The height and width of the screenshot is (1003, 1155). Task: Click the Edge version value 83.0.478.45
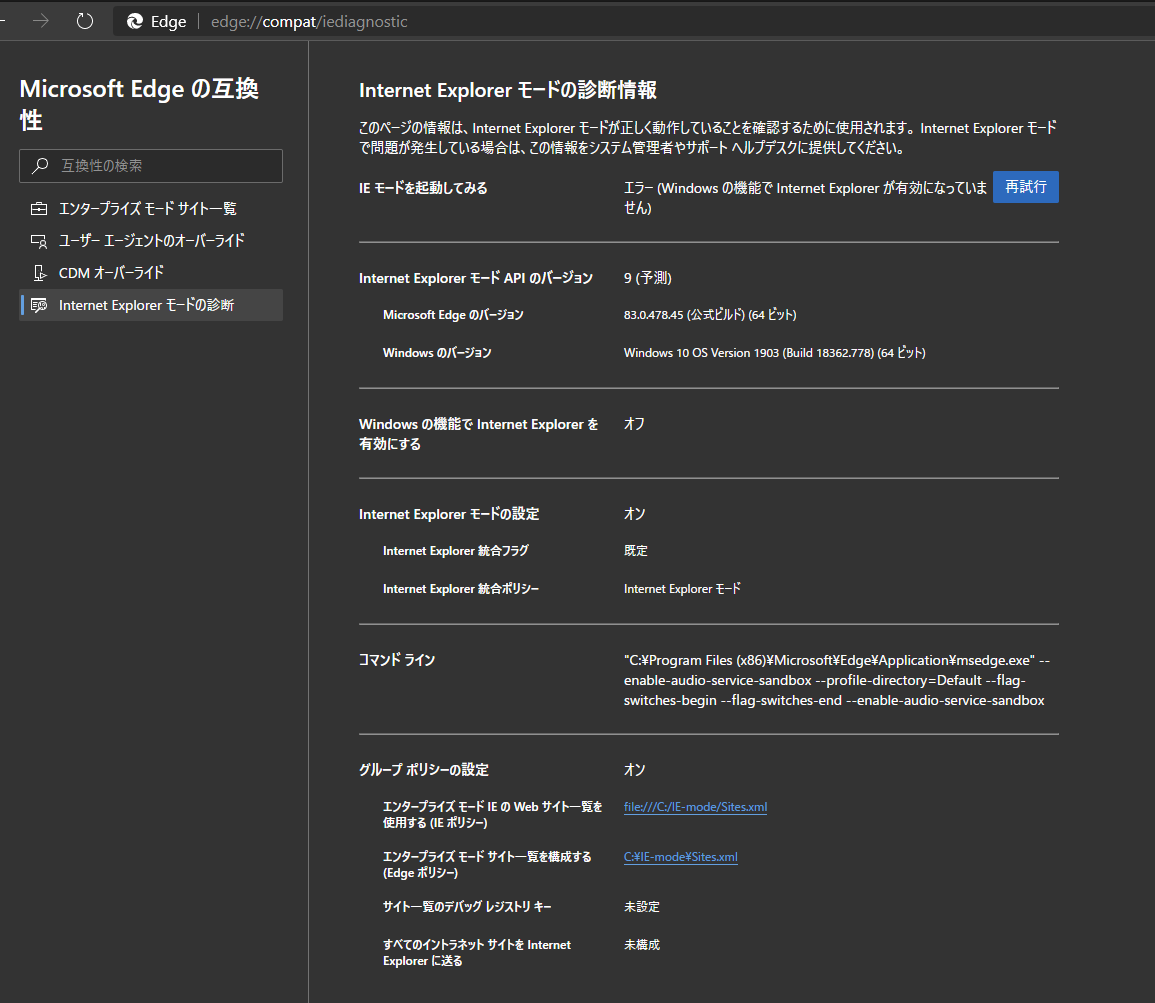(x=710, y=315)
